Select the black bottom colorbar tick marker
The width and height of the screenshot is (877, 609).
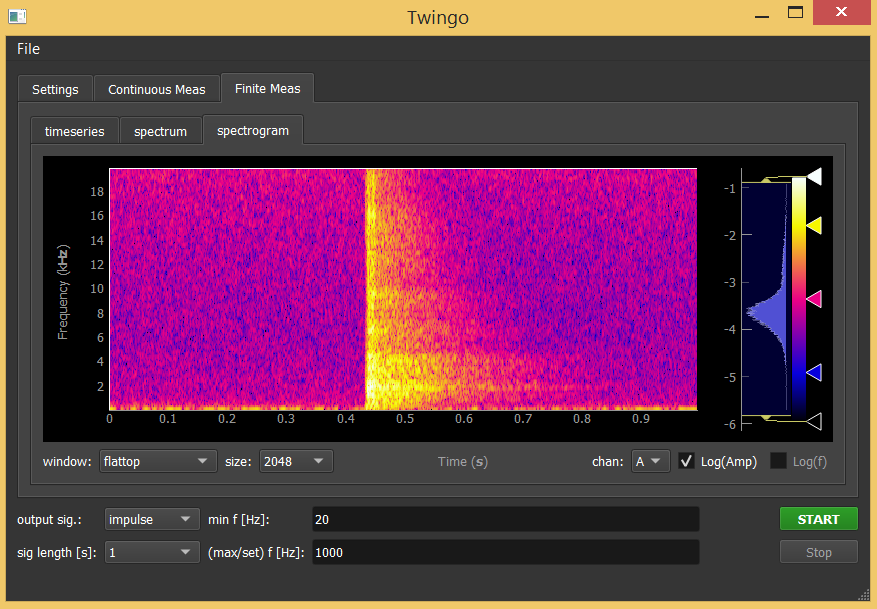pyautogui.click(x=814, y=421)
